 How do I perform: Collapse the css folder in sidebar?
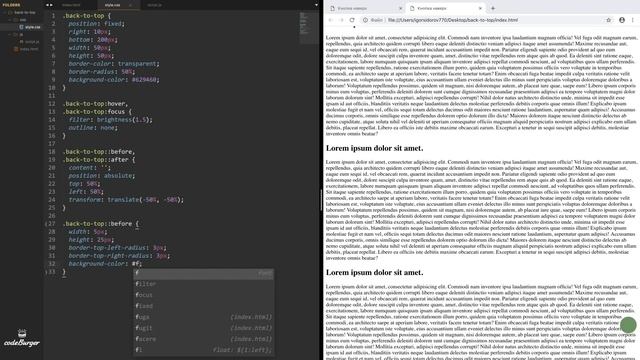click(10, 20)
